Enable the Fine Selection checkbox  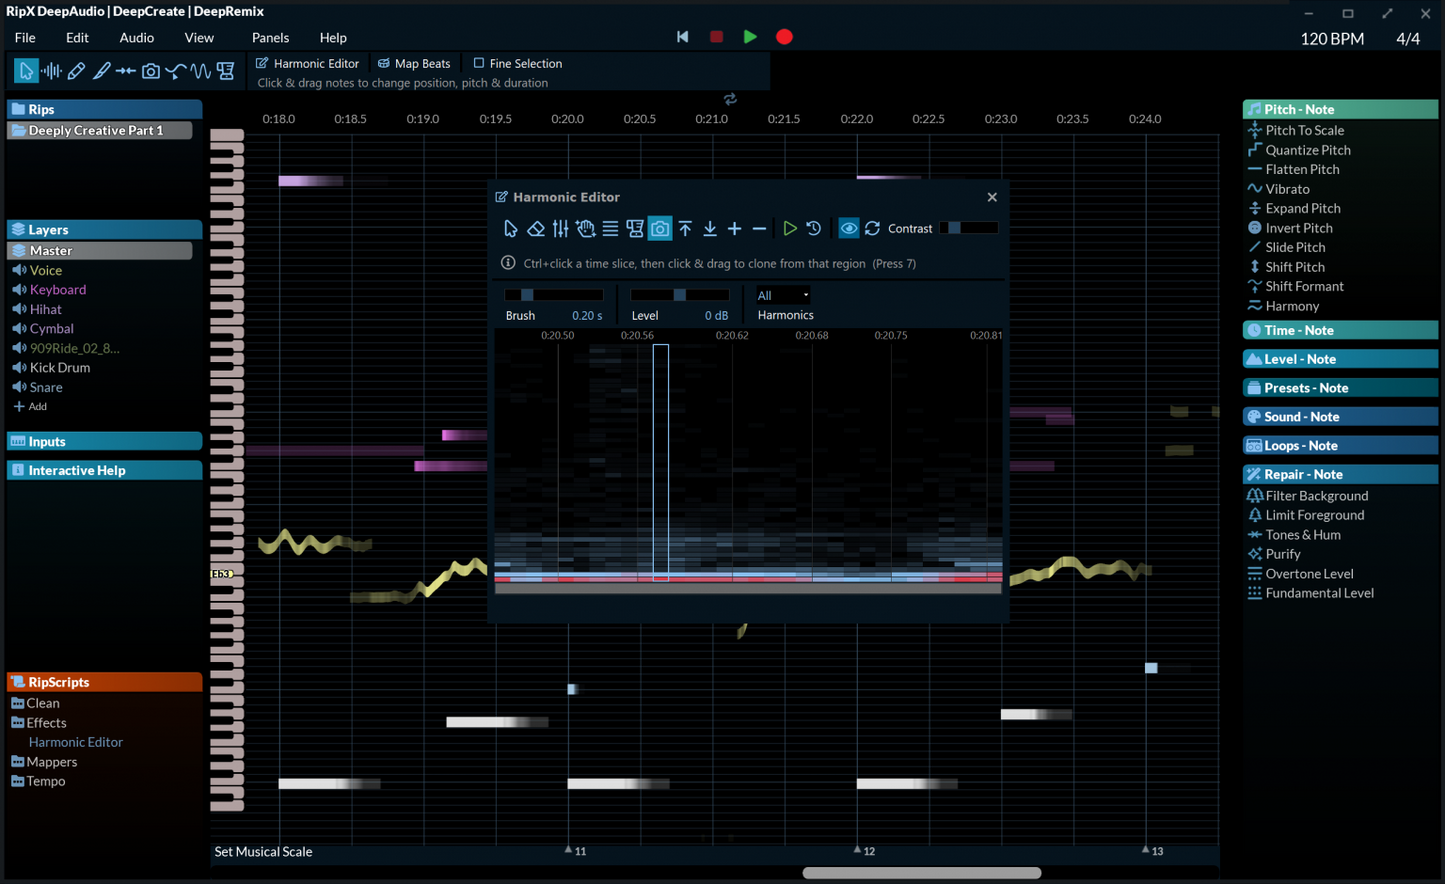click(x=480, y=63)
